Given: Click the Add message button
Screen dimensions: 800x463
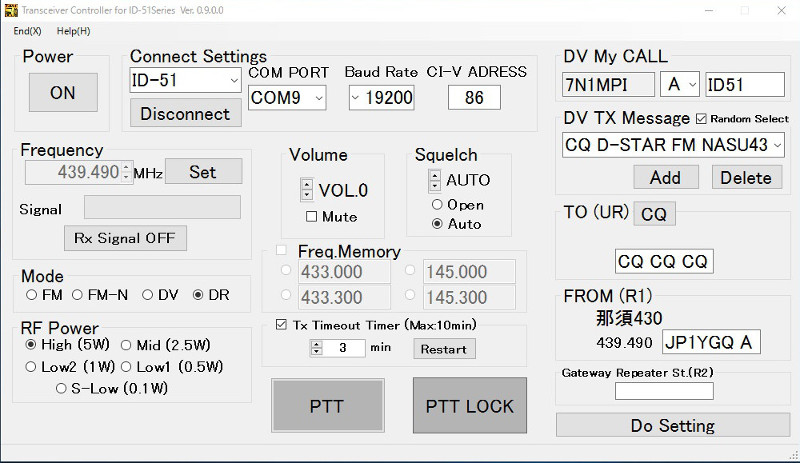Looking at the screenshot, I should tap(666, 178).
